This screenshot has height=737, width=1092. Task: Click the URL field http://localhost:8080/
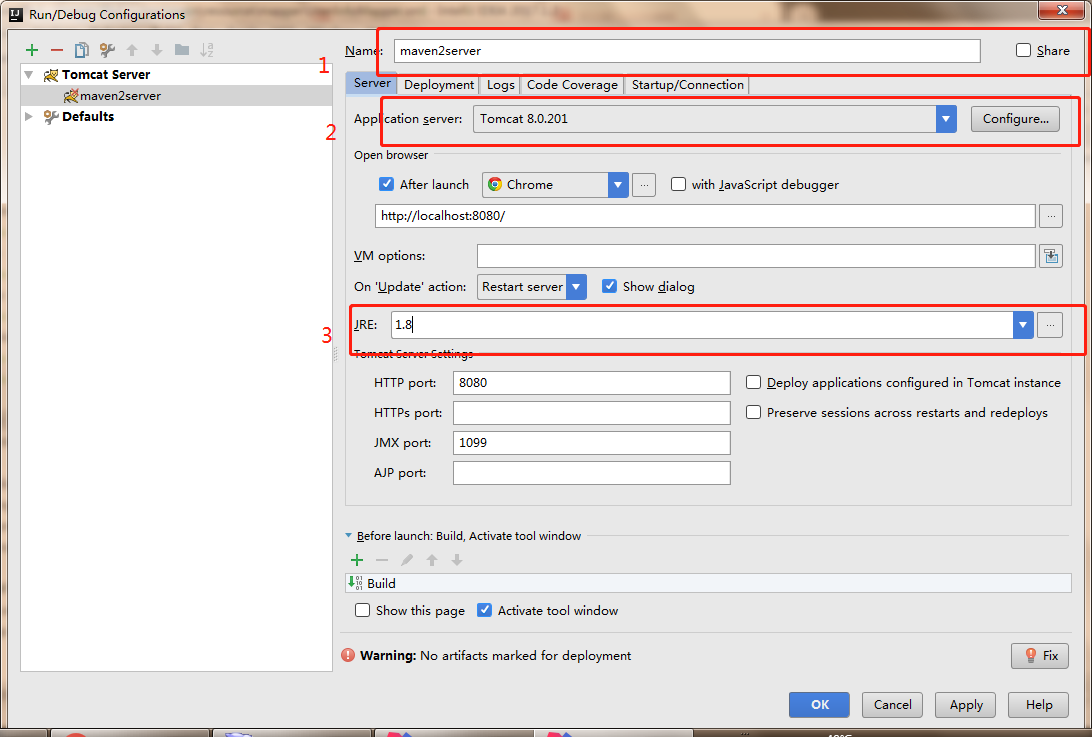tap(705, 216)
